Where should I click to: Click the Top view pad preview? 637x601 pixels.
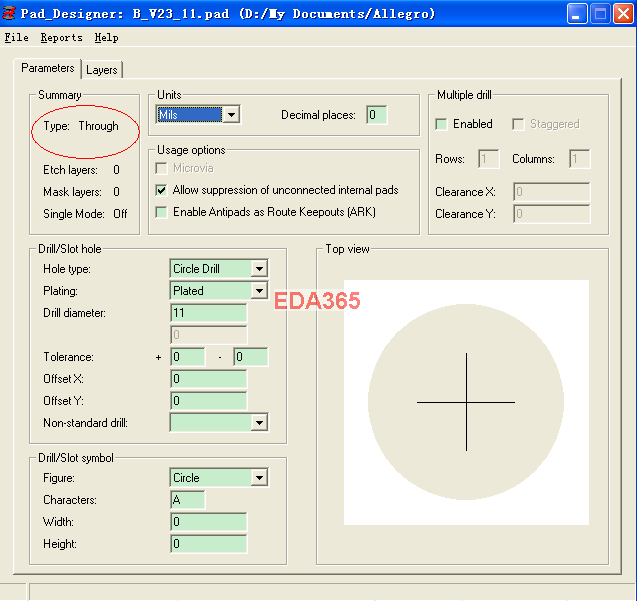point(466,402)
